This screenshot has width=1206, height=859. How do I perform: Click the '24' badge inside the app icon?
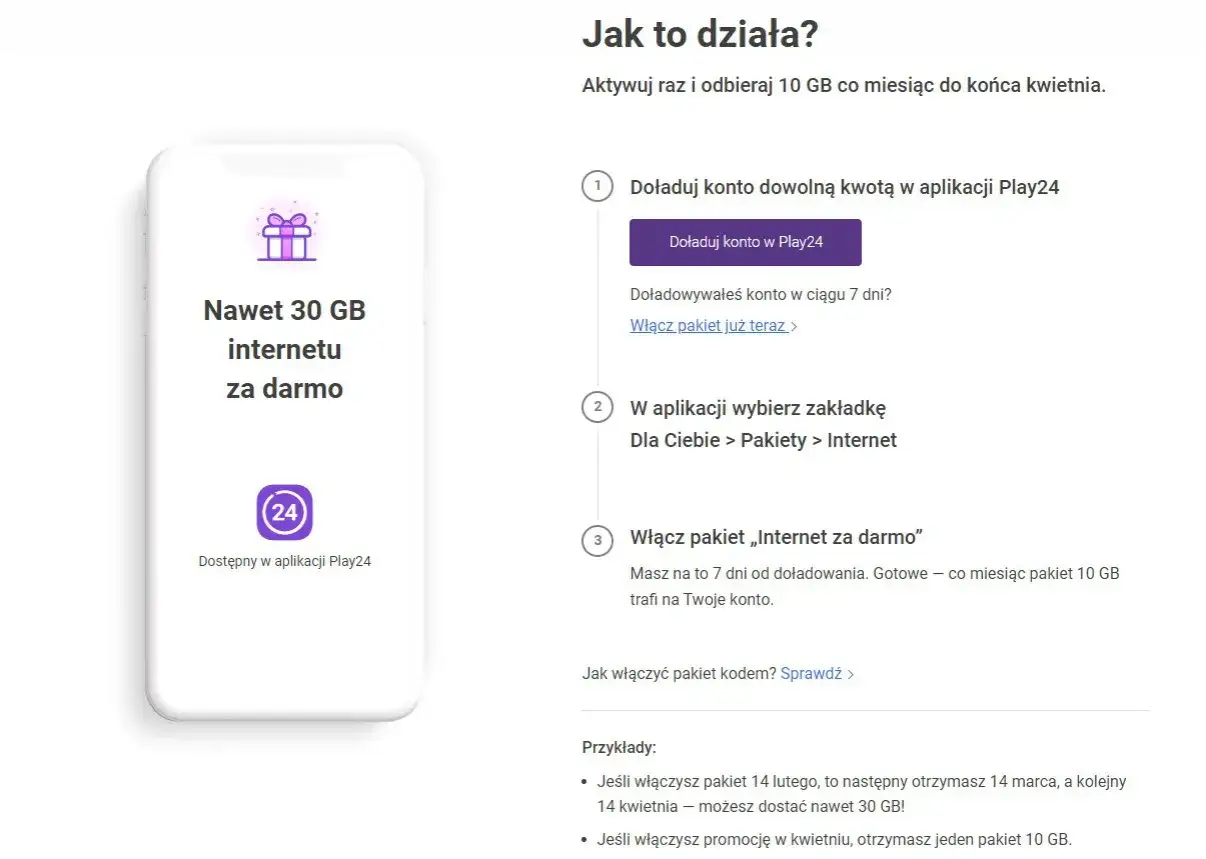[x=285, y=512]
